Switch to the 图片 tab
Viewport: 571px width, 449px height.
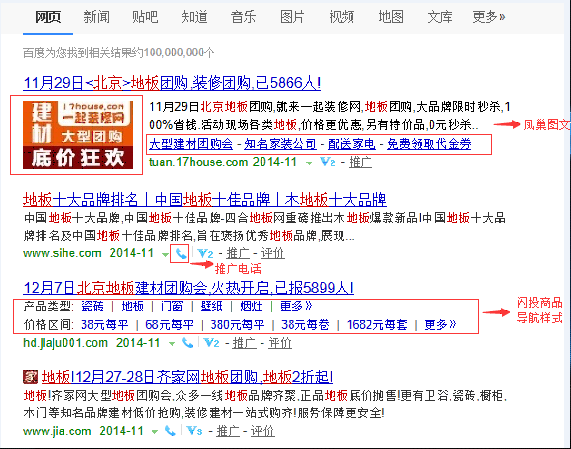coord(292,17)
